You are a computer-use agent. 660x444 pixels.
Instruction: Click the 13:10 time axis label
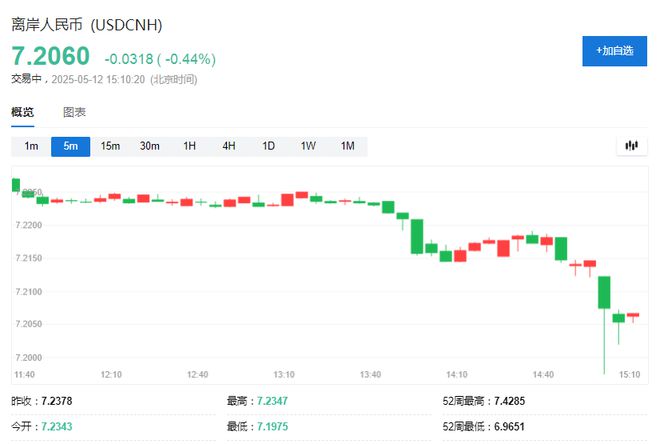[284, 375]
